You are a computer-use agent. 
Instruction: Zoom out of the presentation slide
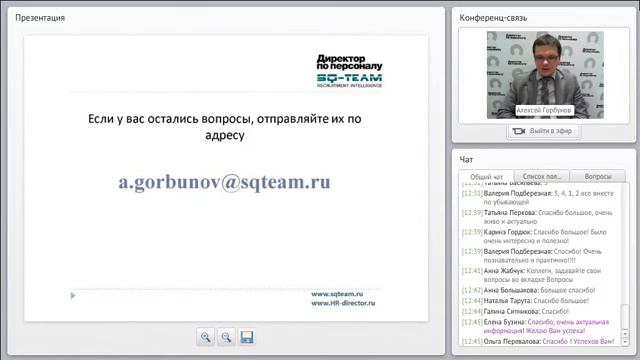(226, 337)
